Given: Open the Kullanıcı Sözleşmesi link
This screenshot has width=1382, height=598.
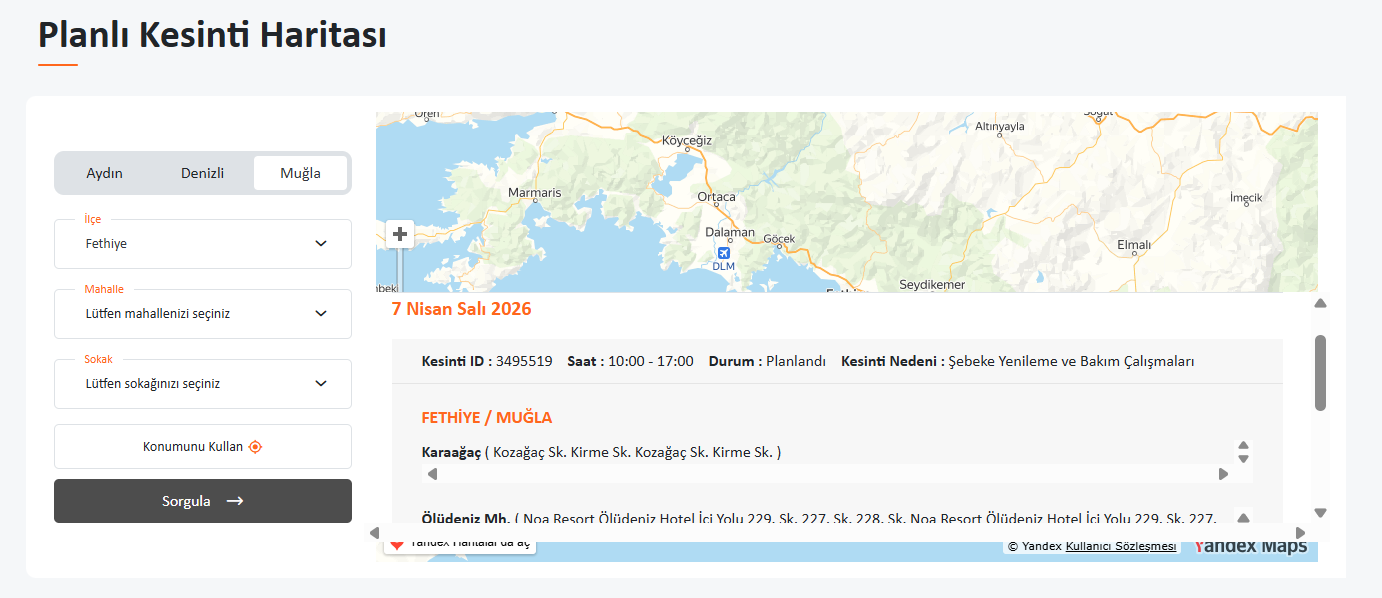Looking at the screenshot, I should point(1121,546).
